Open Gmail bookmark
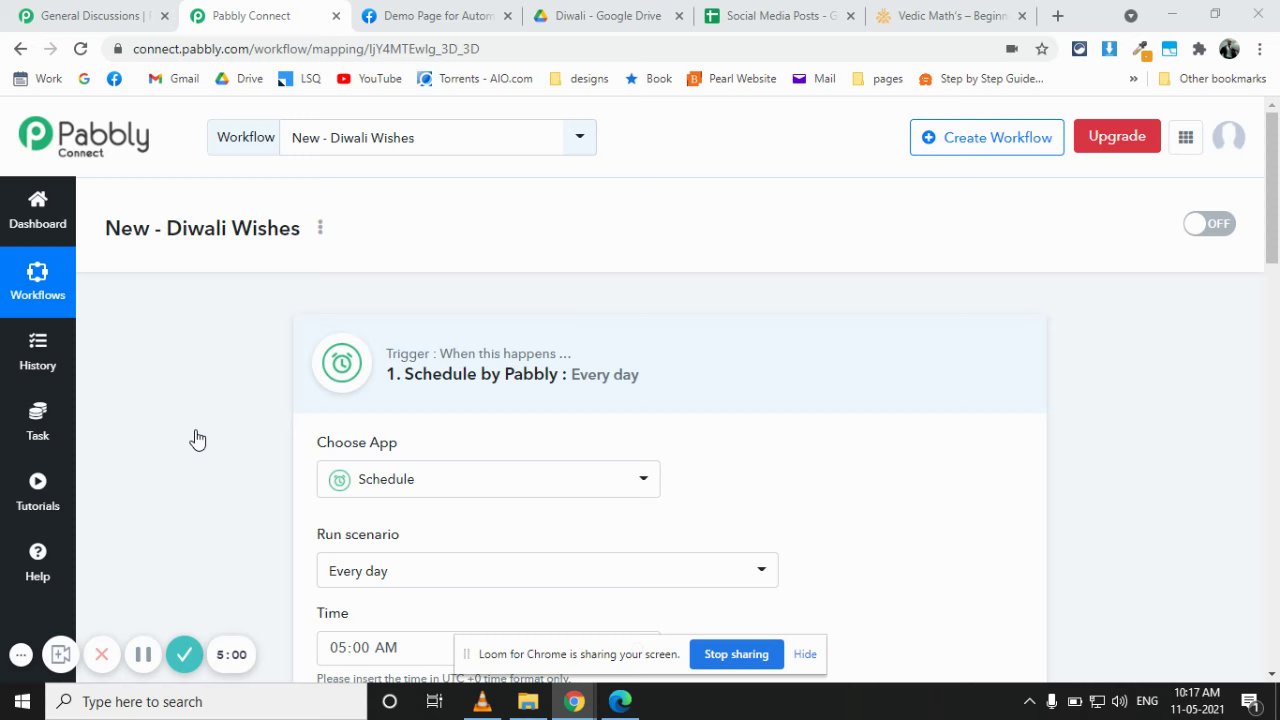 point(173,78)
